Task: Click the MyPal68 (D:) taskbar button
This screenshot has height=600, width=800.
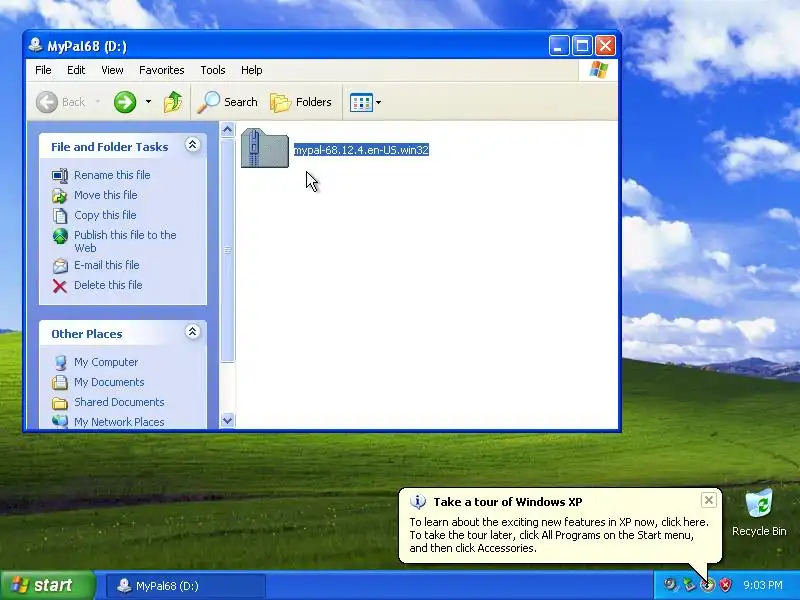Action: tap(186, 586)
